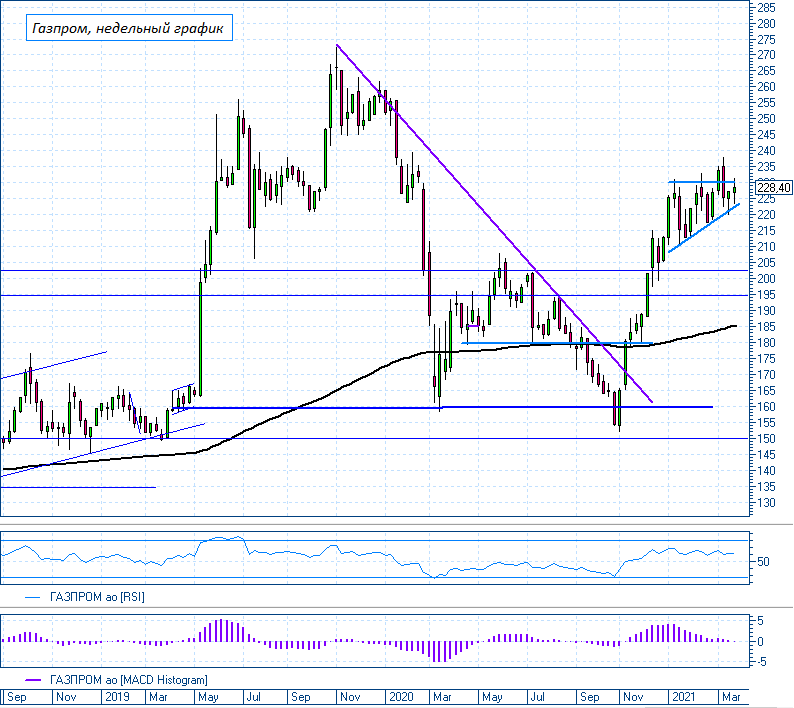Click the last Mar label on the time axis
The width and height of the screenshot is (794, 708).
click(731, 697)
